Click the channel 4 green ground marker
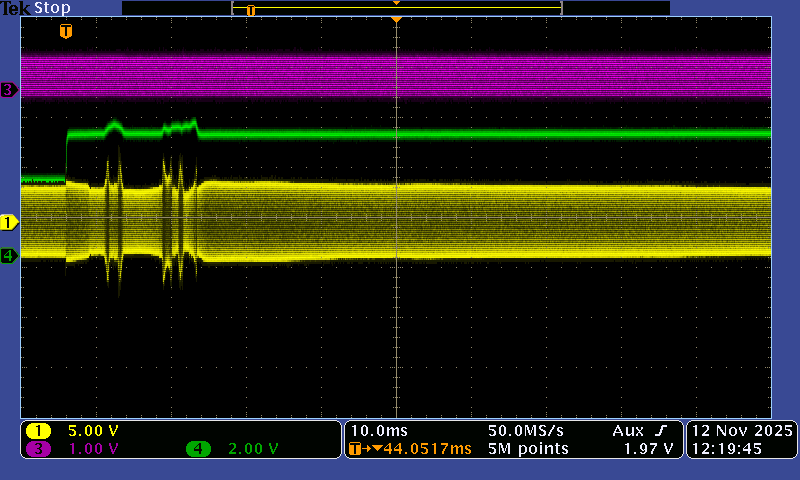This screenshot has width=800, height=480. pos(9,255)
